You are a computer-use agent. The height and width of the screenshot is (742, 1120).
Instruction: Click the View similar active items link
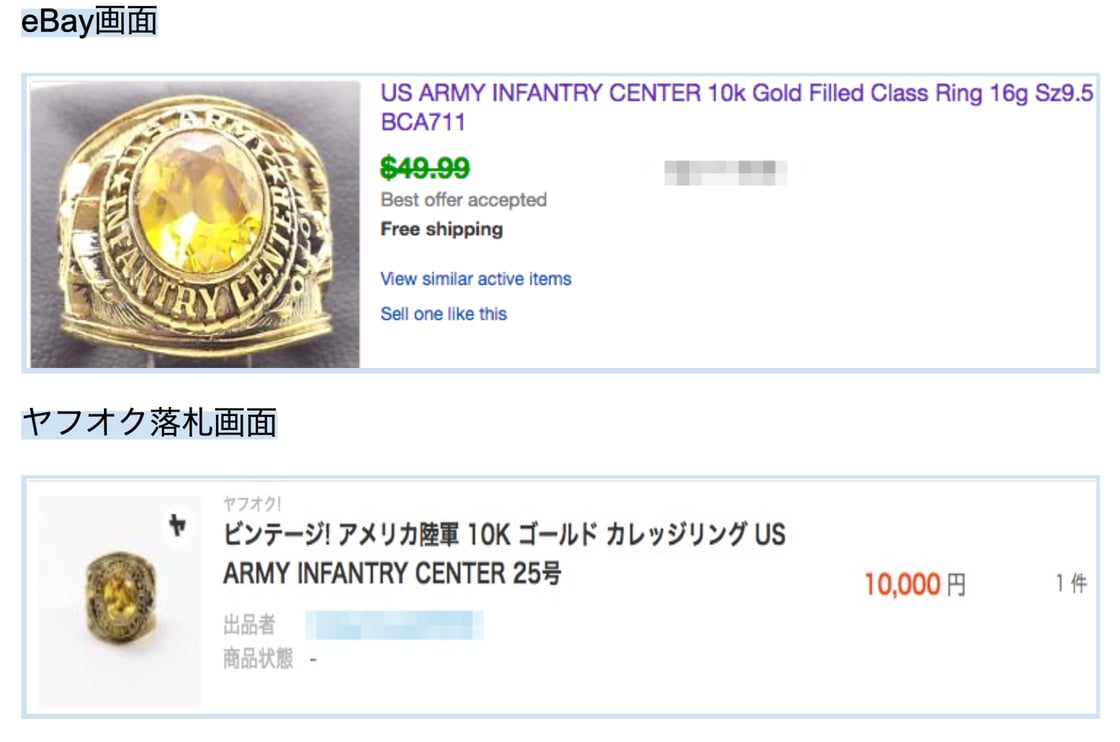(476, 279)
